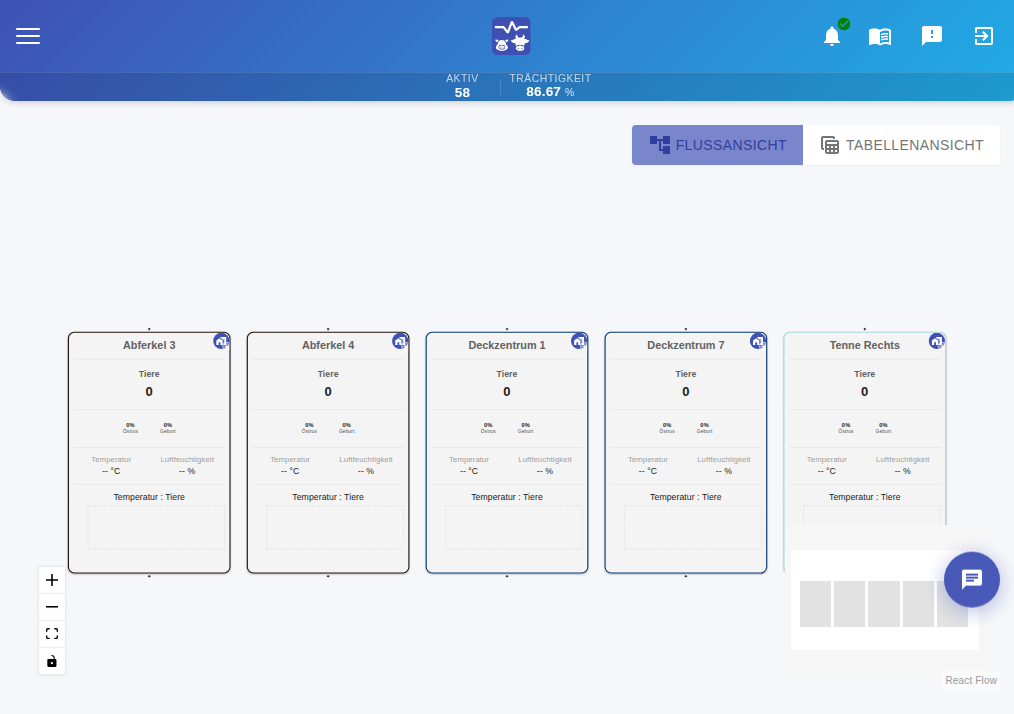Switch to Tabellenansicht view

click(901, 145)
